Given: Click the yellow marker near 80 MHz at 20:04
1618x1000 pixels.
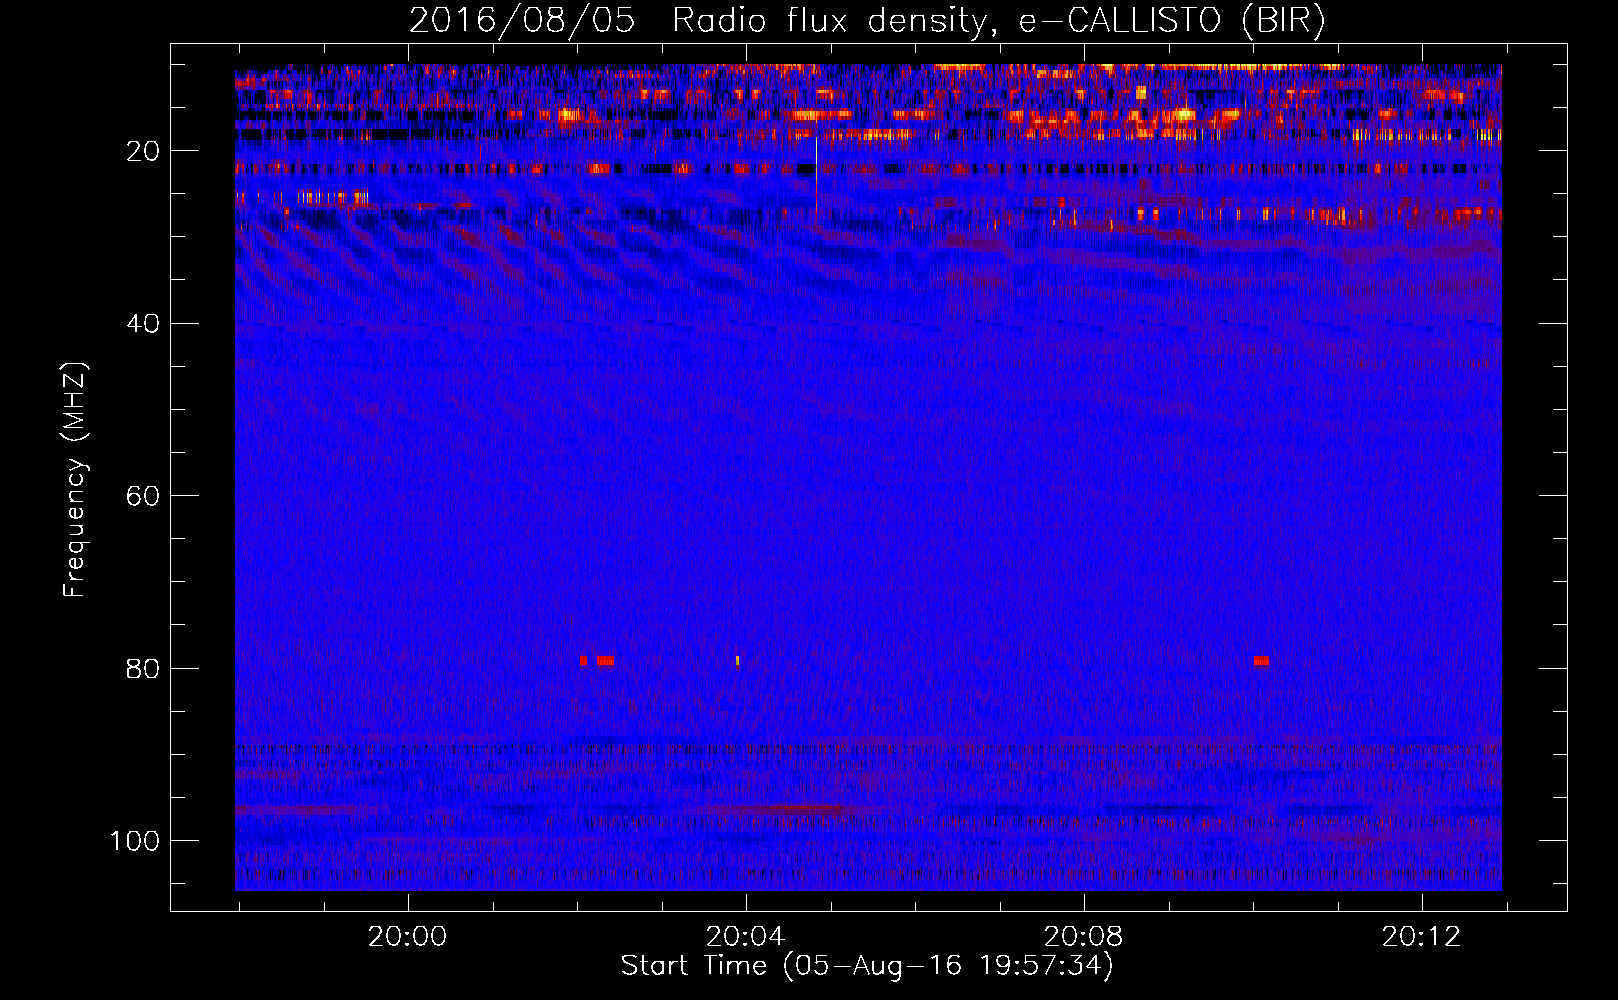Looking at the screenshot, I should (x=738, y=661).
